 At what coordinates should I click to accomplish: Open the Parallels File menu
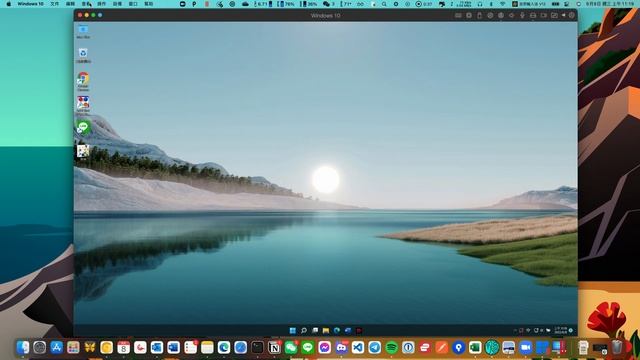click(54, 4)
